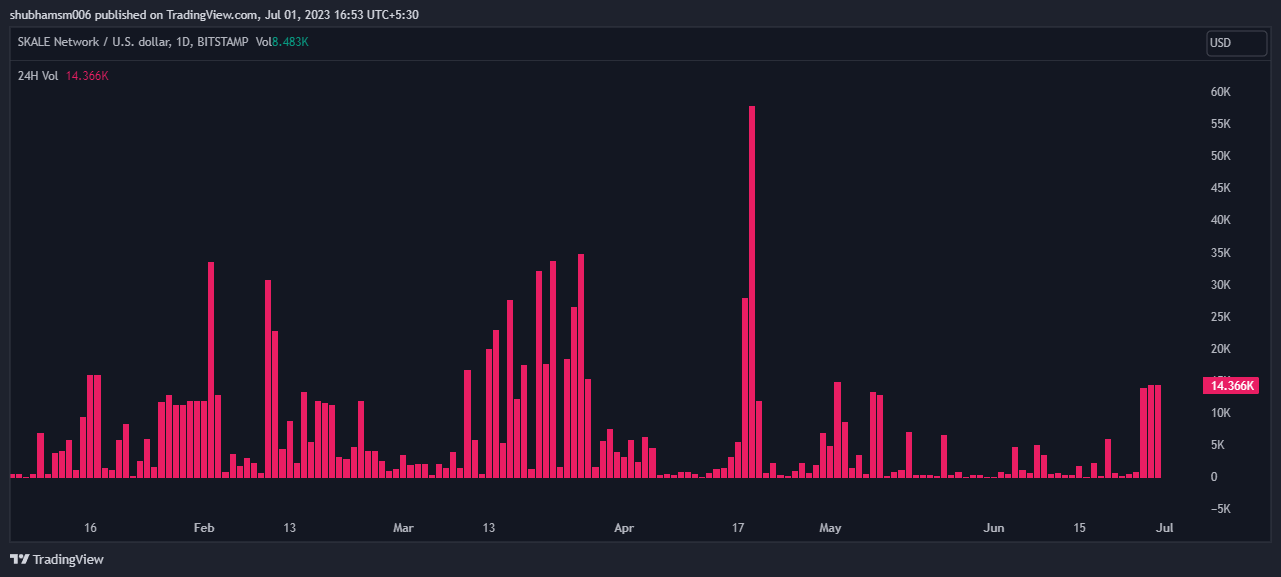Click the Jun date label on the time axis
The width and height of the screenshot is (1281, 577).
pos(994,527)
